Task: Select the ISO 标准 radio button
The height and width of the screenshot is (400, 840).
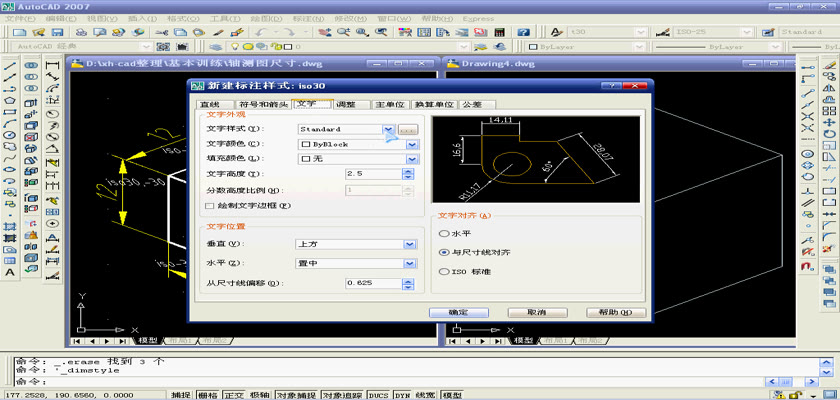Action: pyautogui.click(x=443, y=271)
